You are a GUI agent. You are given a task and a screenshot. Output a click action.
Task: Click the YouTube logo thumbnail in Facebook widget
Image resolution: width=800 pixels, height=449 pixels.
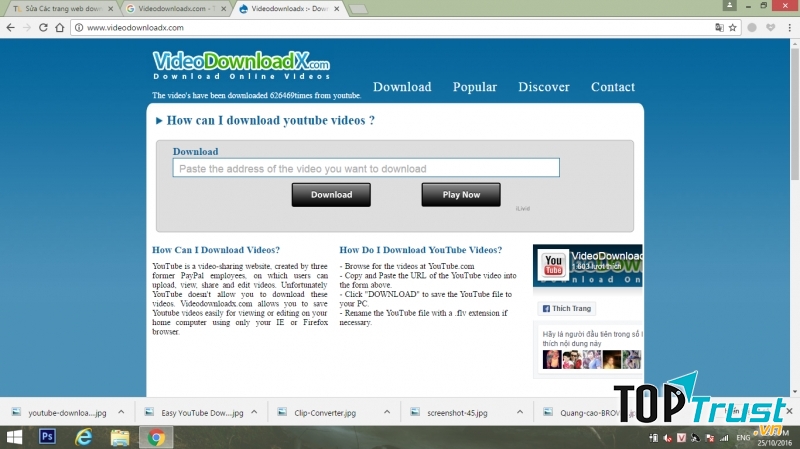coord(554,265)
